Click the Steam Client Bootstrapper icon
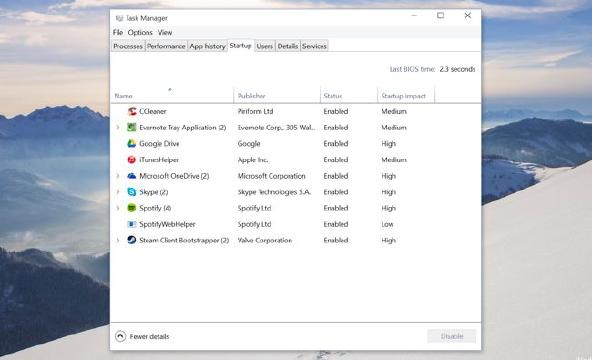592x360 pixels. click(132, 240)
